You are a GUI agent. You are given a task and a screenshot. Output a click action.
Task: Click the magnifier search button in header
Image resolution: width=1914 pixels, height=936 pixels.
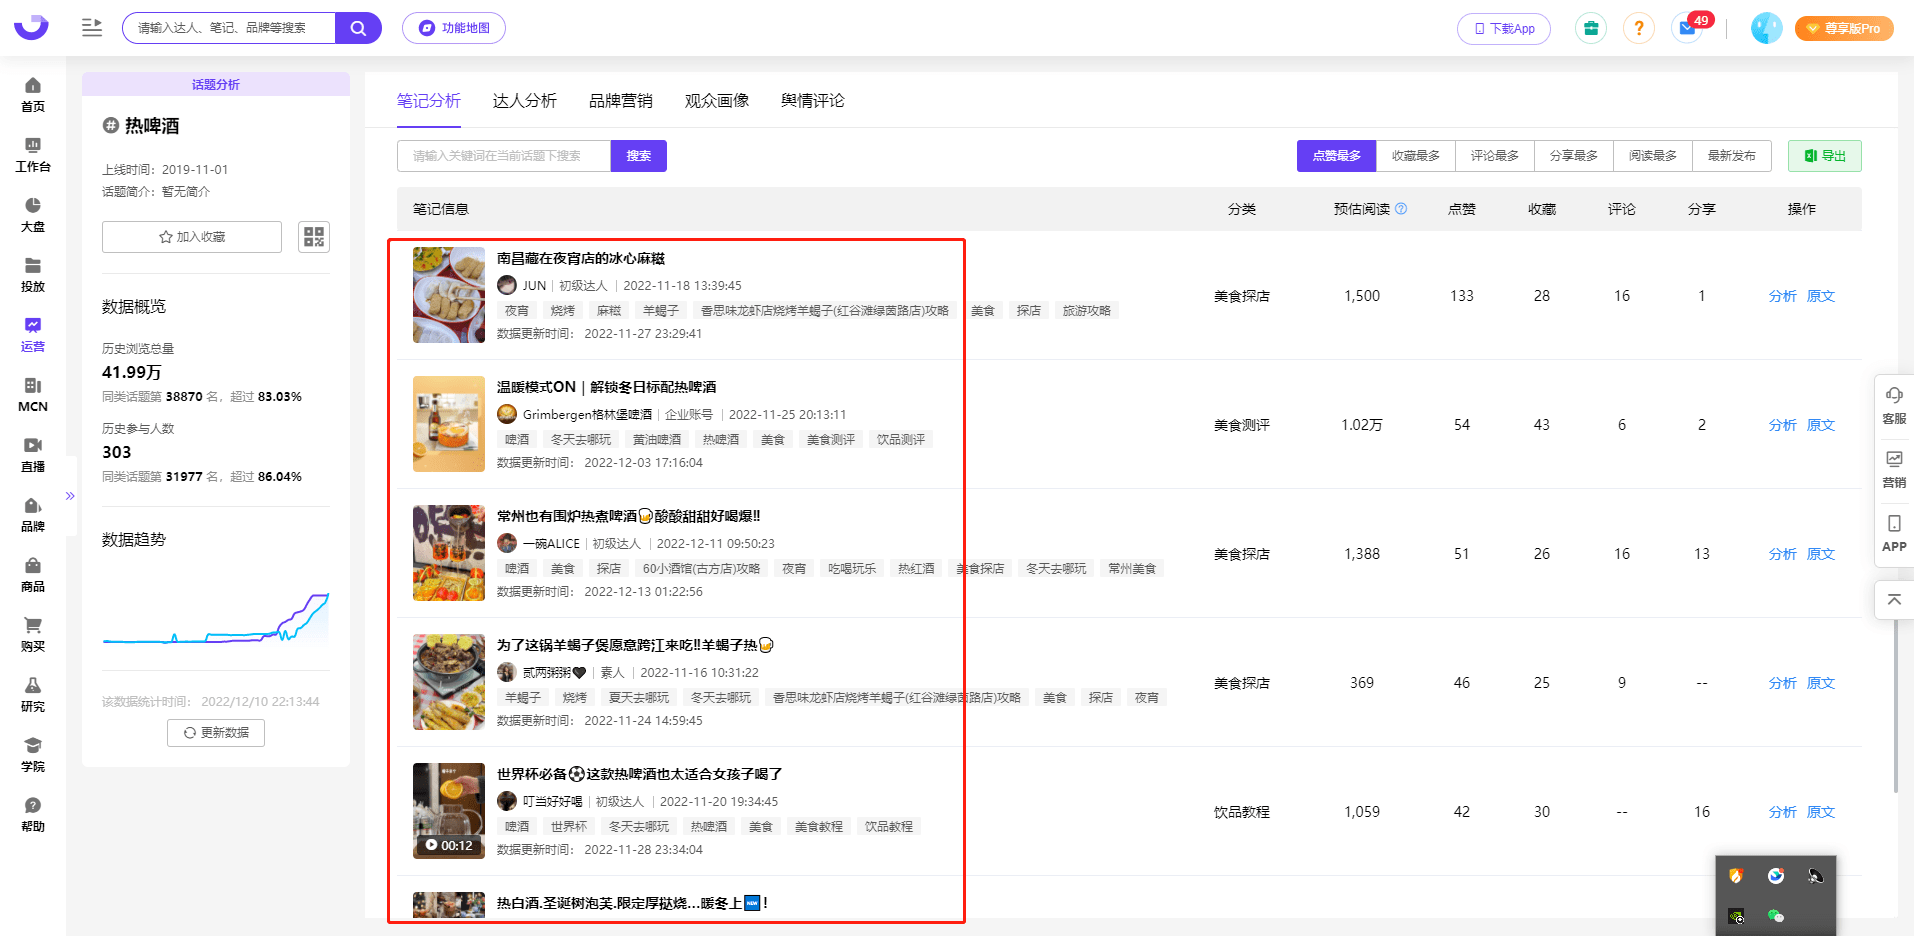pyautogui.click(x=358, y=28)
